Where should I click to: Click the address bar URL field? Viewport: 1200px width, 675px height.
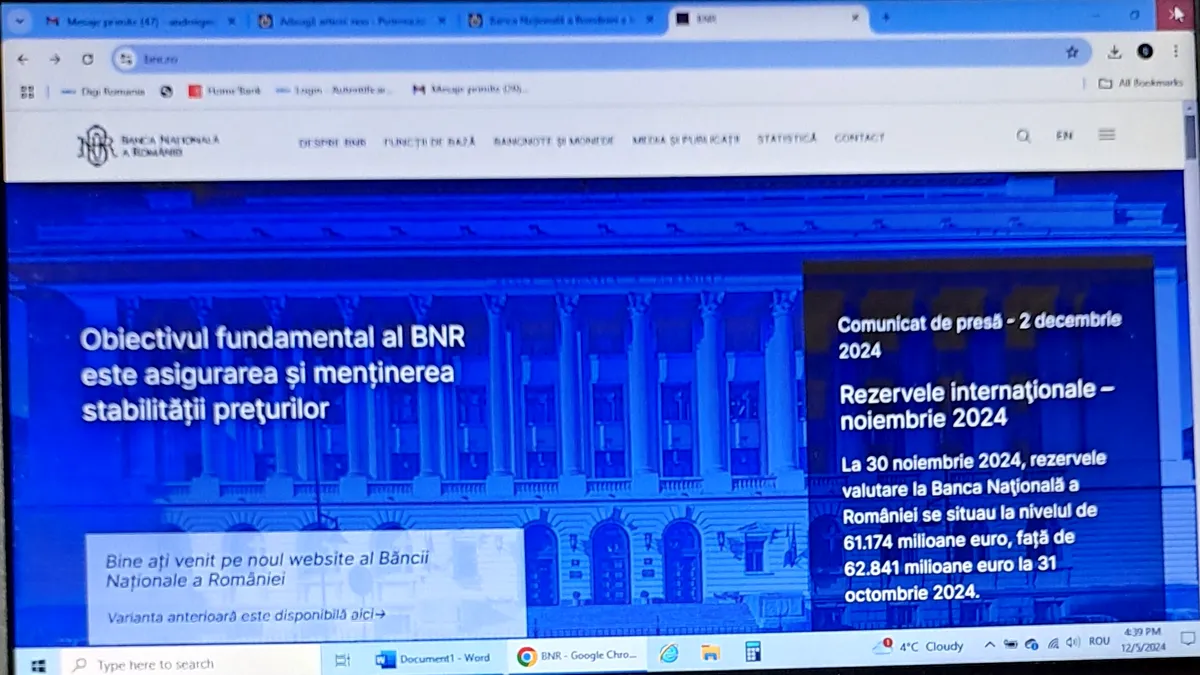tap(600, 56)
